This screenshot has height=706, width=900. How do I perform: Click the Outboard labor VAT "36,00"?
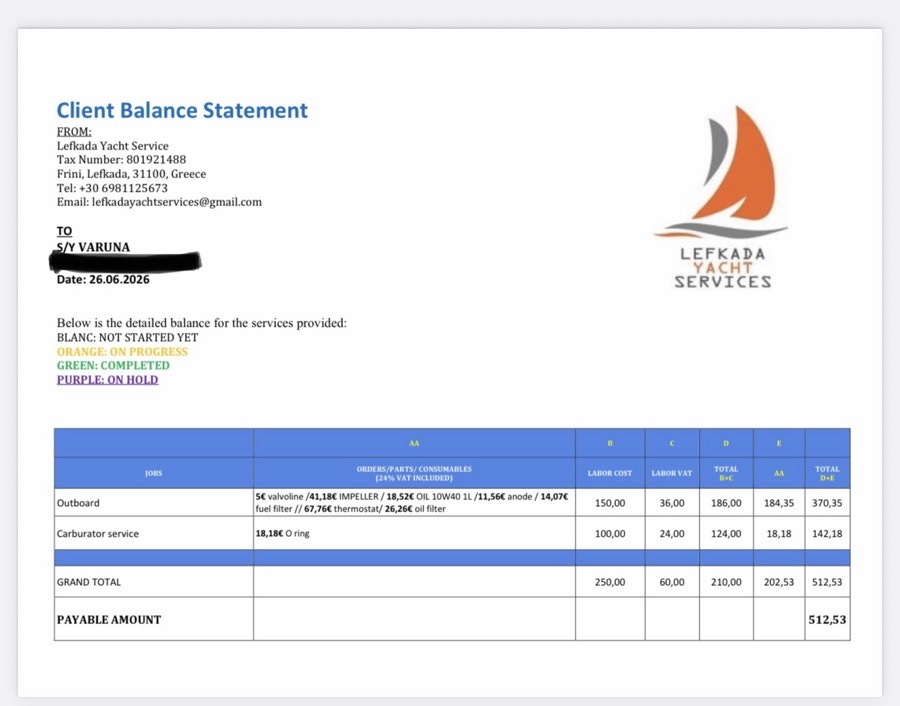672,503
